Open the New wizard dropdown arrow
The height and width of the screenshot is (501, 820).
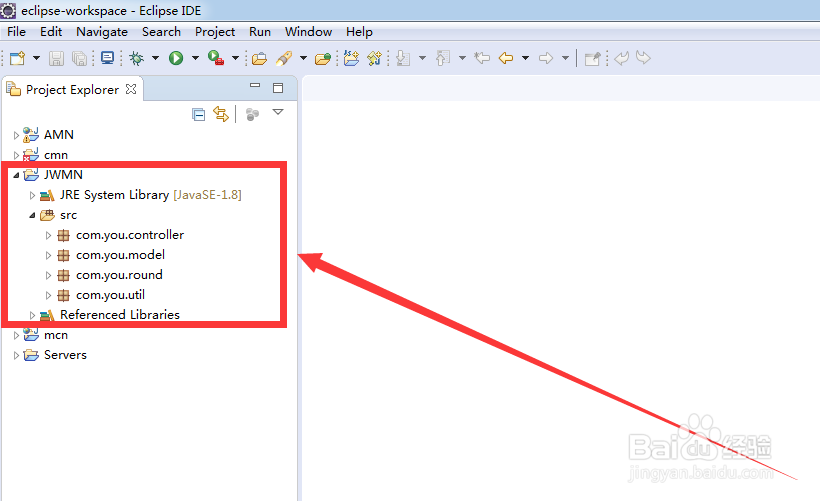[x=36, y=58]
